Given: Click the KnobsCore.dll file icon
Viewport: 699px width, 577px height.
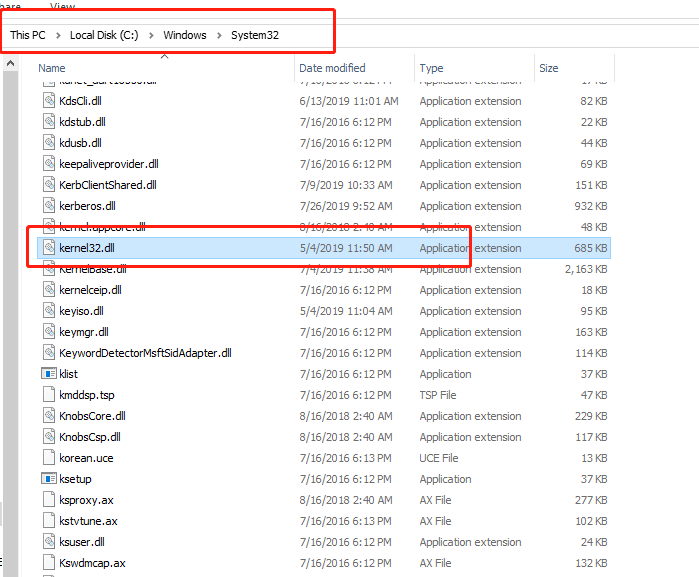Looking at the screenshot, I should (49, 415).
